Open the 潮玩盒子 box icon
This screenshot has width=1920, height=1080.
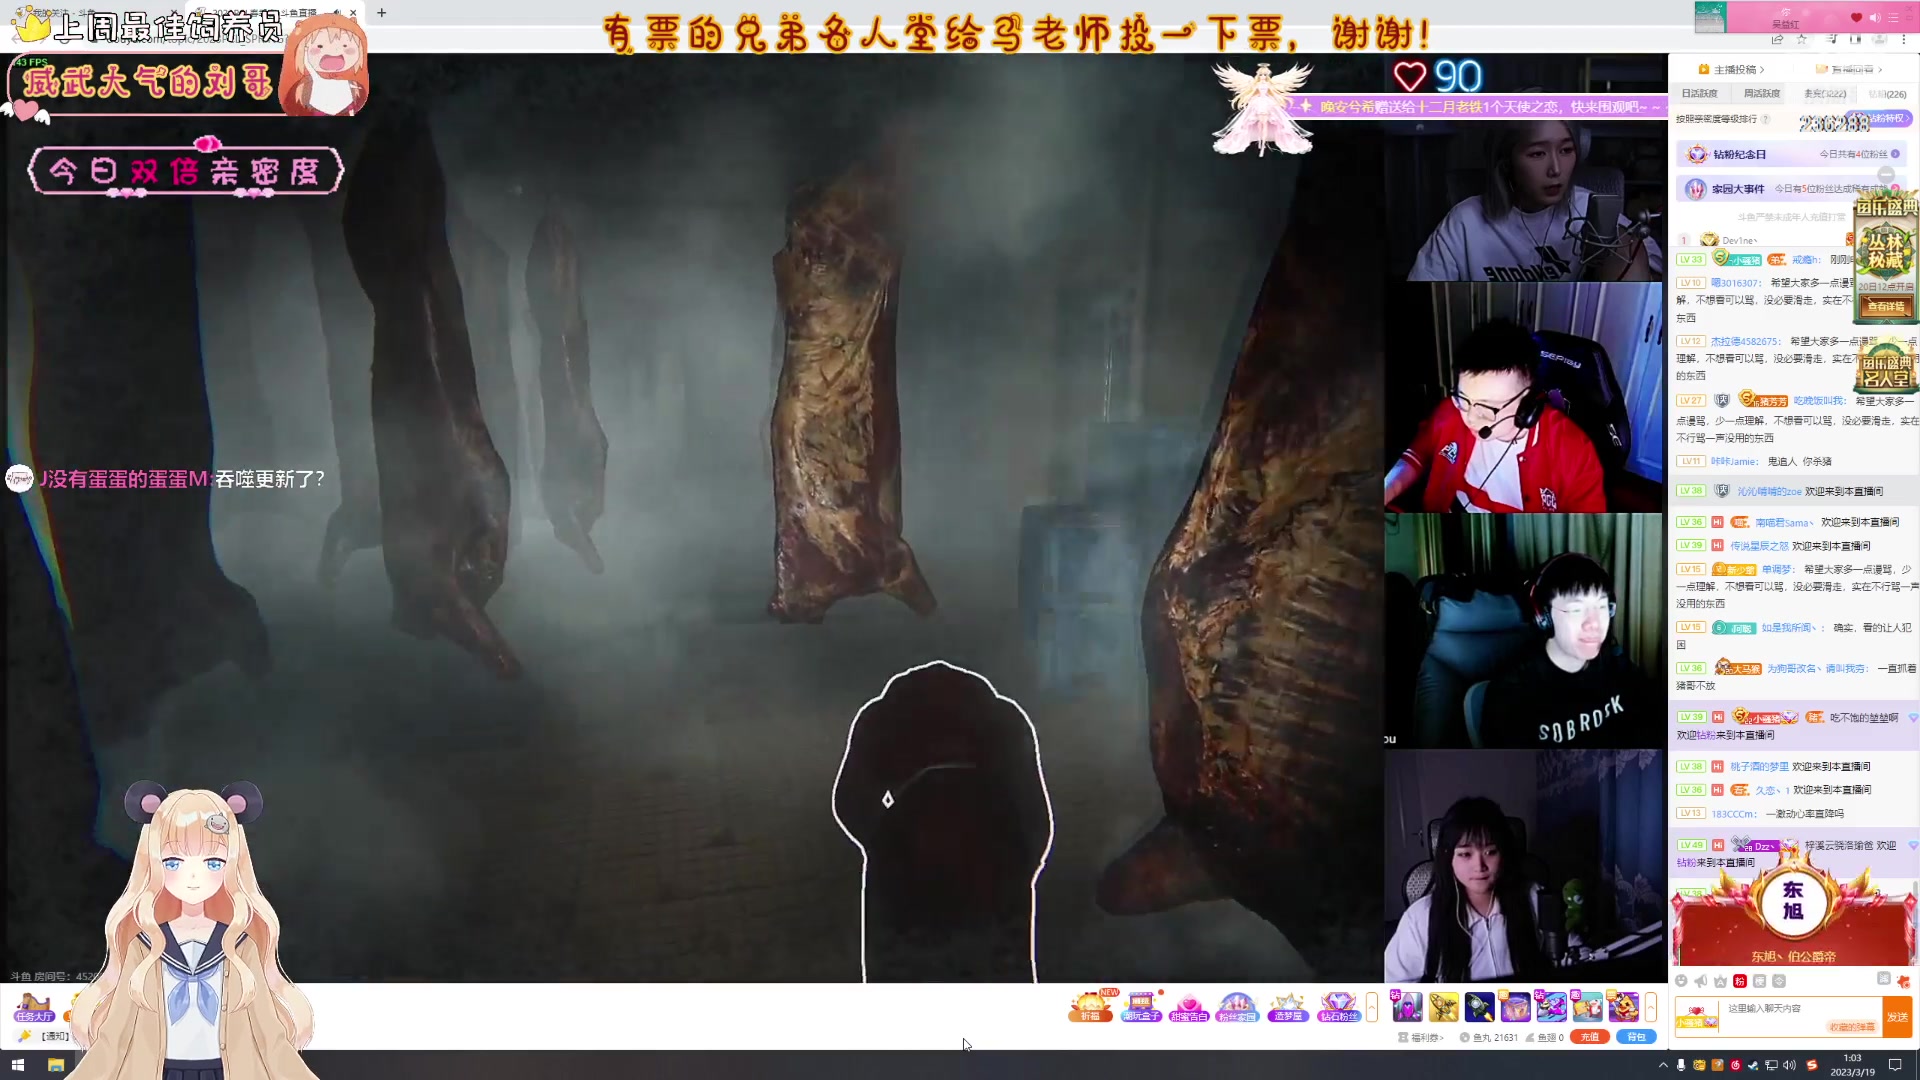pyautogui.click(x=1141, y=1006)
